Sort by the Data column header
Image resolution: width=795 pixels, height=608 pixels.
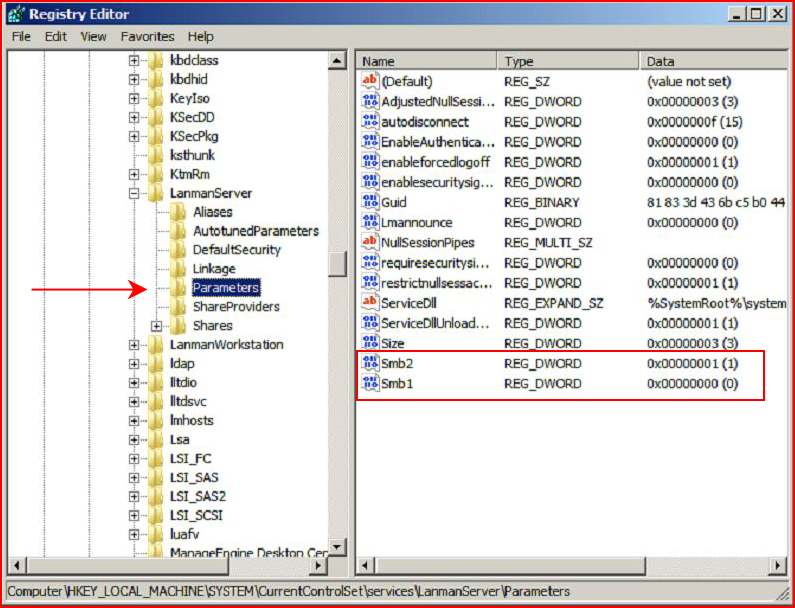[715, 61]
